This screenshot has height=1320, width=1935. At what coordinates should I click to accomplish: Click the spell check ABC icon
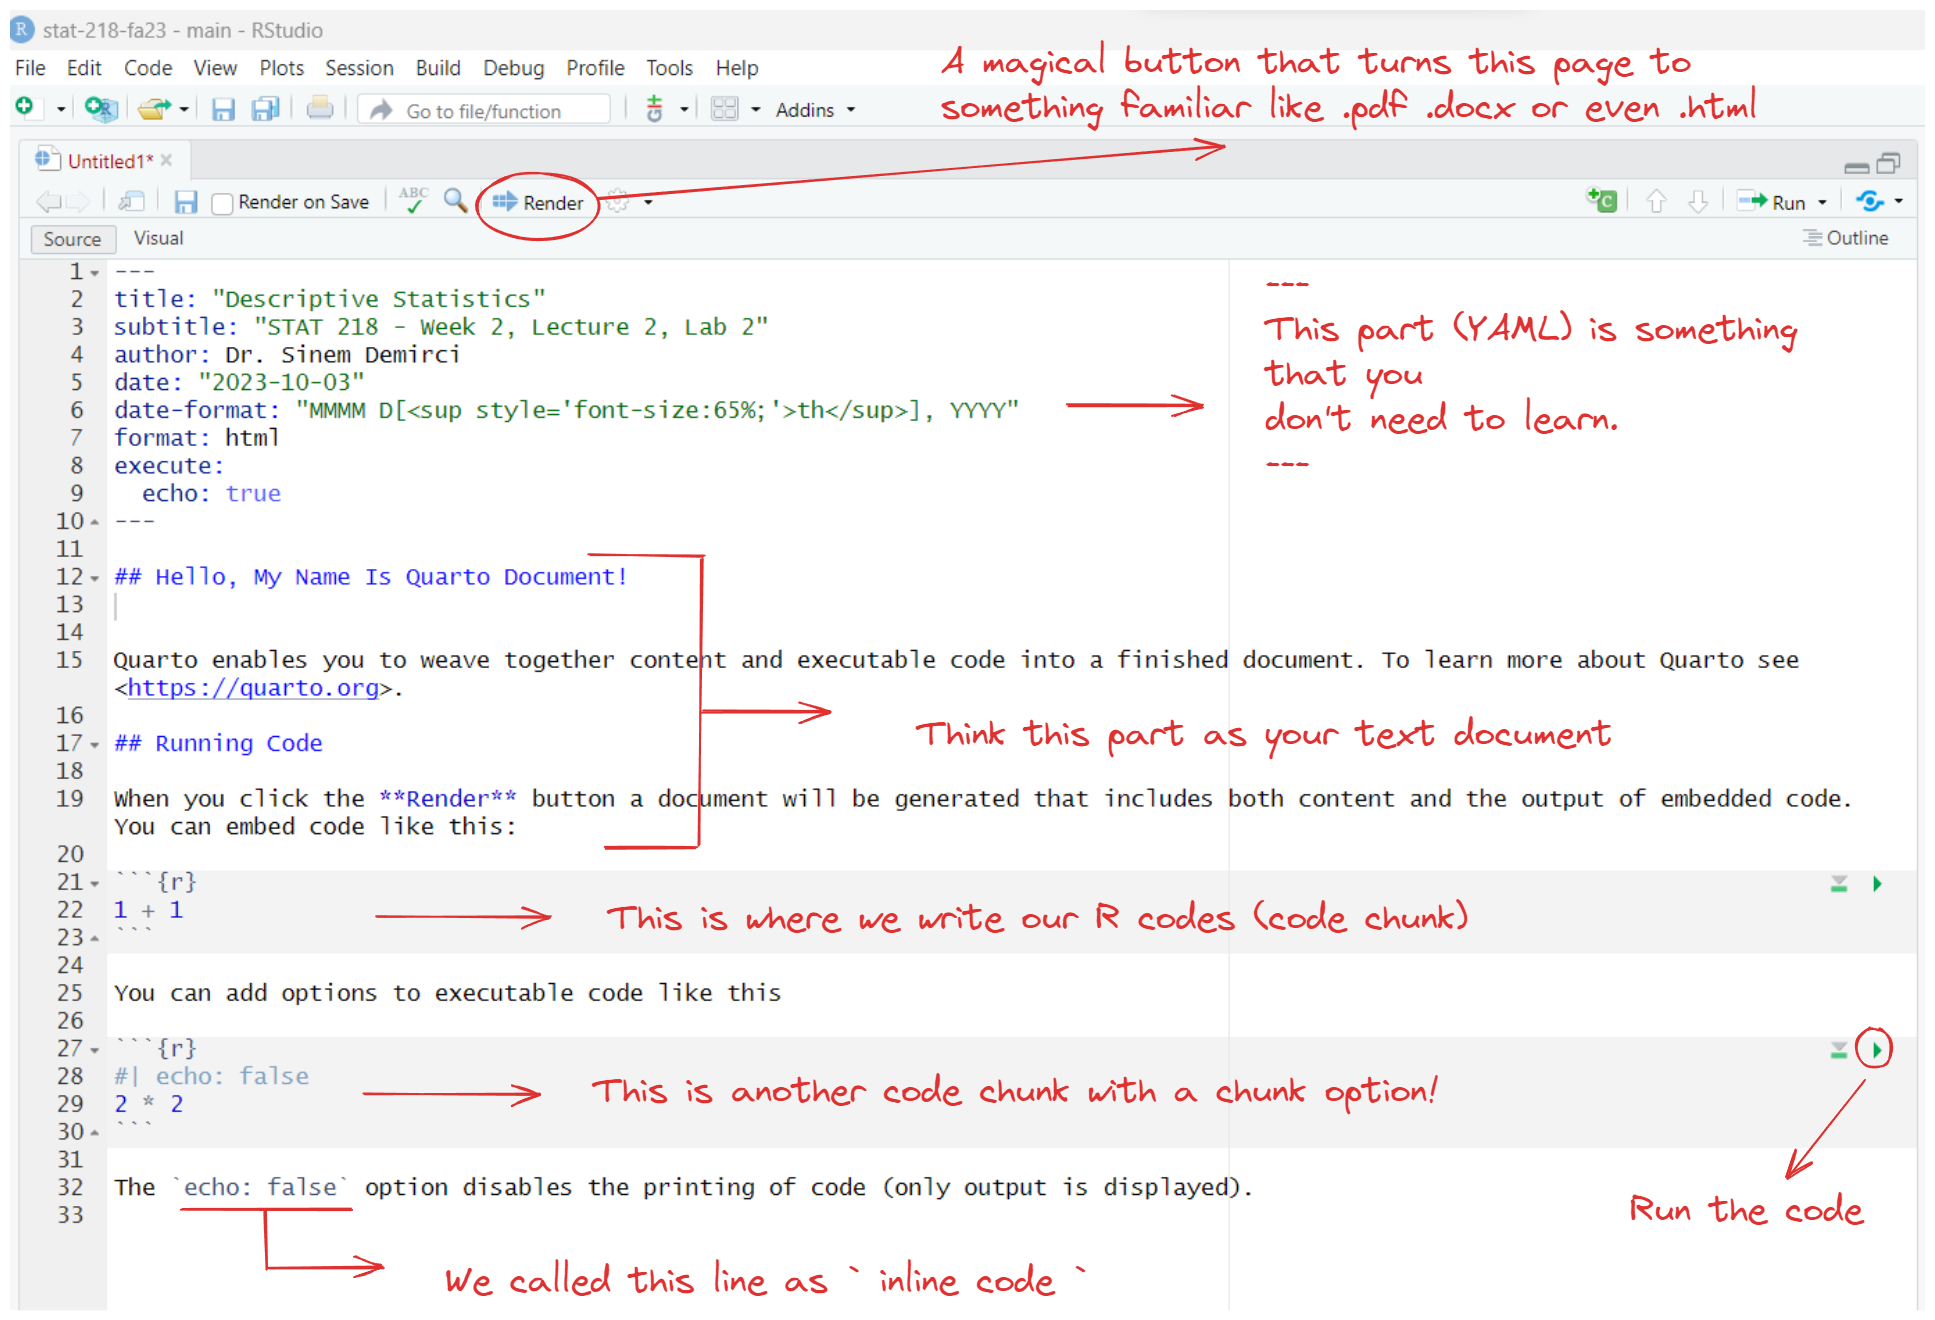point(413,200)
